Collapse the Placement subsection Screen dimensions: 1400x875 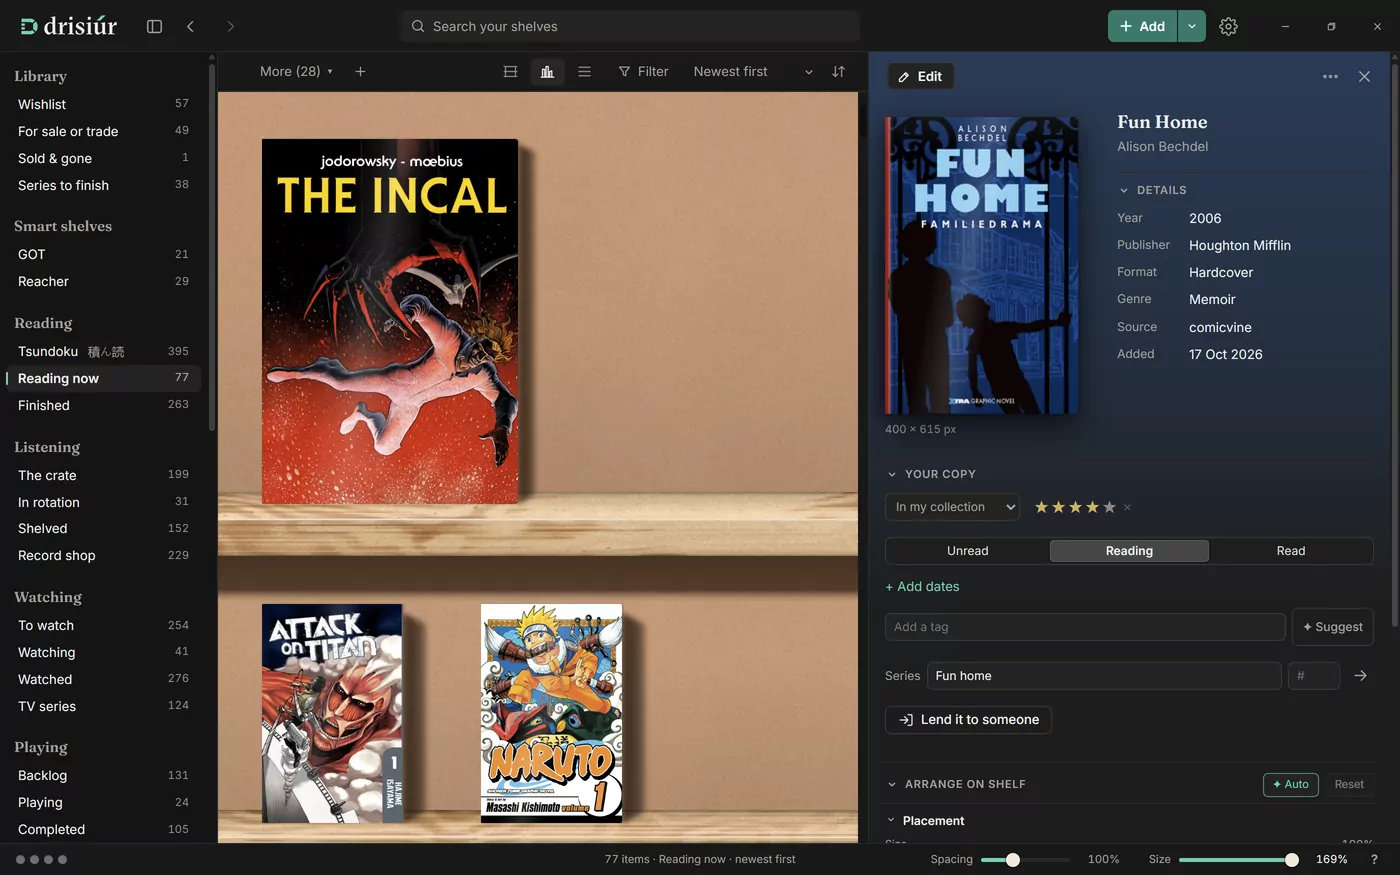(x=925, y=821)
